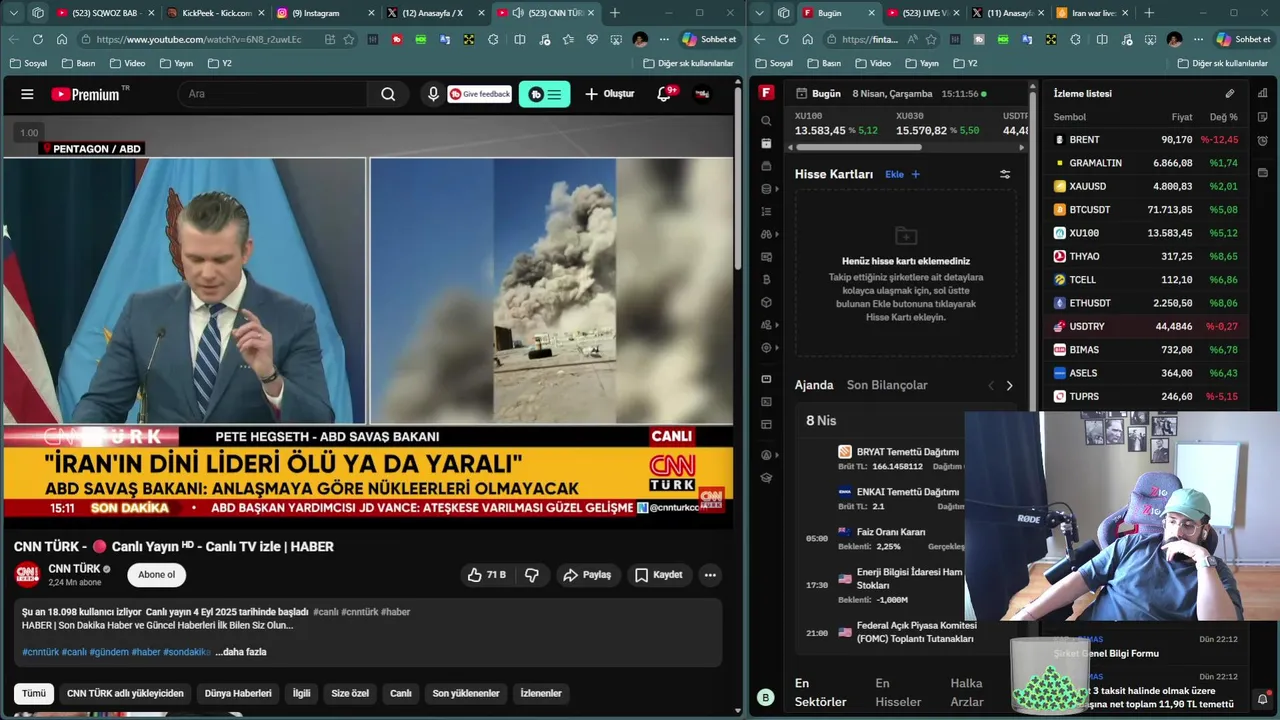Select the Canlı filter chip
The width and height of the screenshot is (1280, 720).
(x=400, y=693)
